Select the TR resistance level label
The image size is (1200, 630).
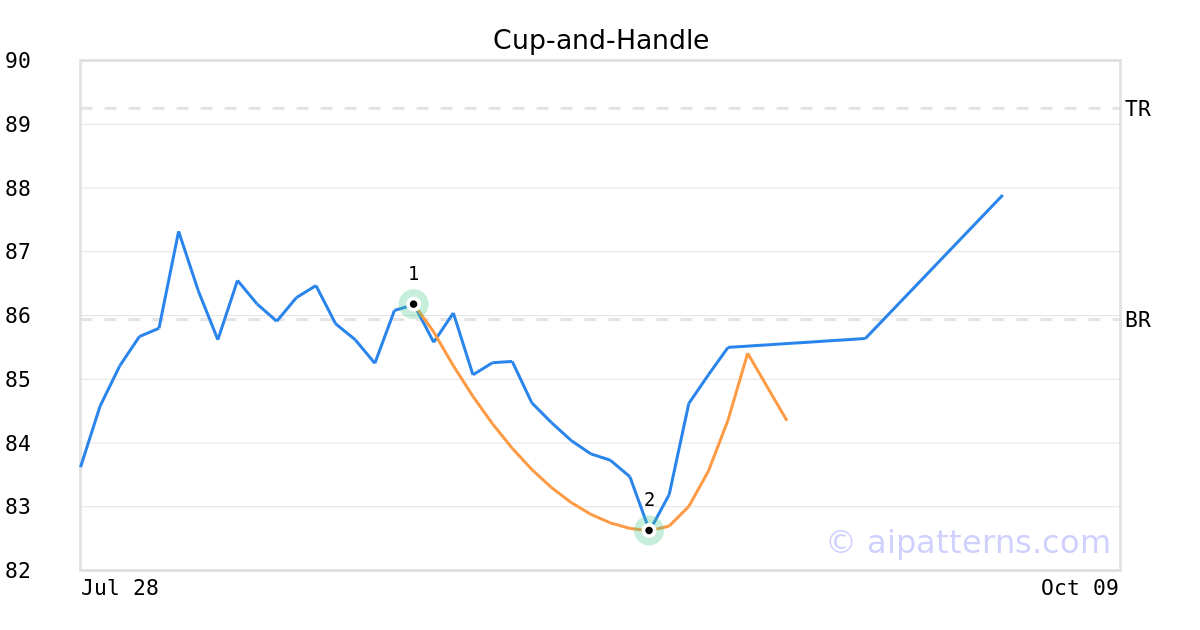pyautogui.click(x=1137, y=109)
